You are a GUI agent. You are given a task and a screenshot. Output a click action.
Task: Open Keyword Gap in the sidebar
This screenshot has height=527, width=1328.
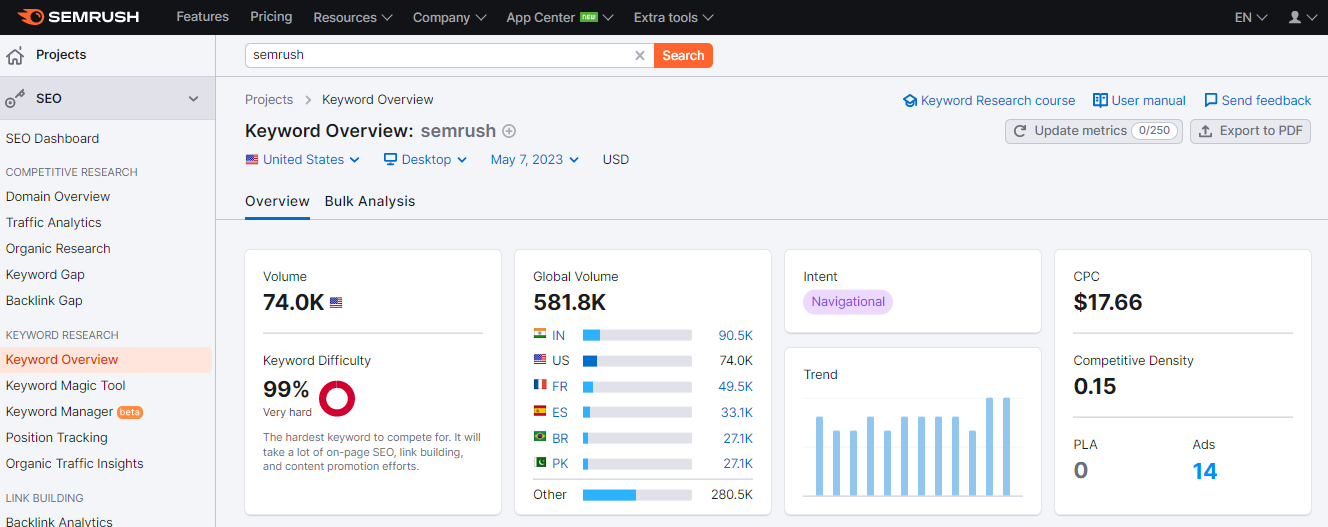point(45,275)
